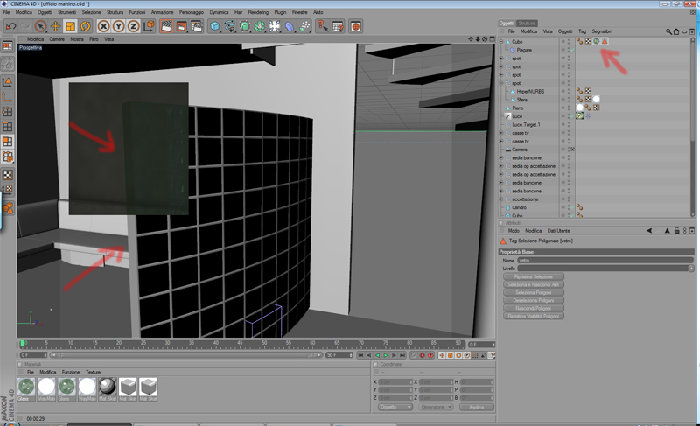Select the Move tool in top toolbar
Image resolution: width=700 pixels, height=426 pixels.
coord(55,26)
